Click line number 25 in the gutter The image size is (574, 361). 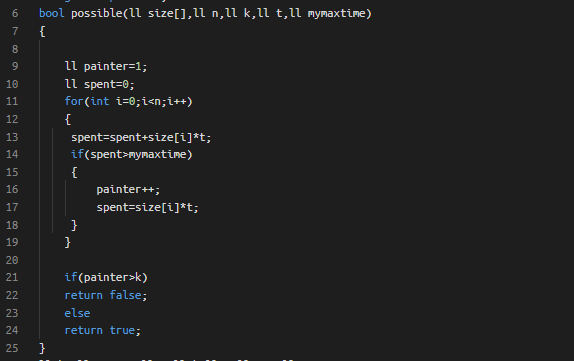[x=12, y=348]
